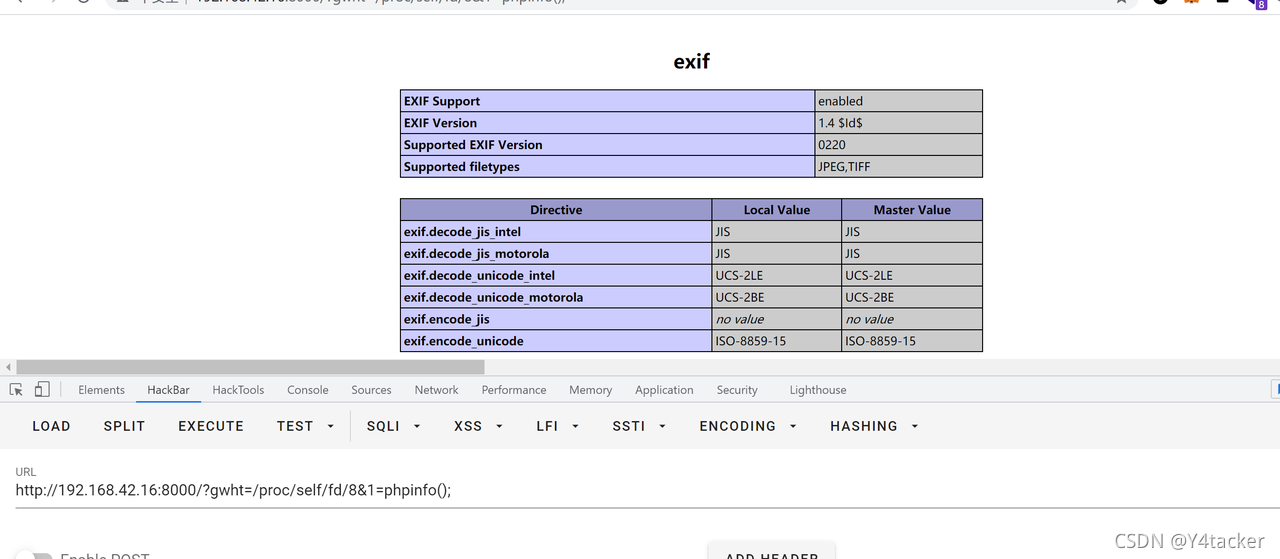Open the Performance tab
Viewport: 1280px width, 559px height.
pyautogui.click(x=514, y=390)
